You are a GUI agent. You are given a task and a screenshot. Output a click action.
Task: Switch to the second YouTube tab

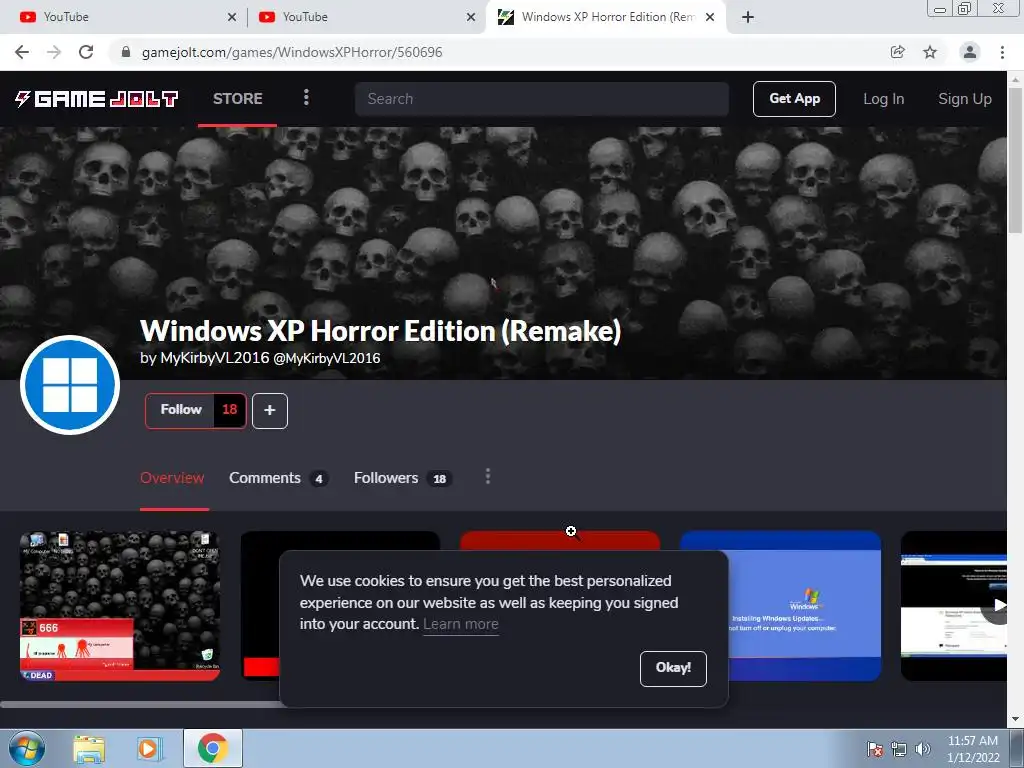pos(366,17)
